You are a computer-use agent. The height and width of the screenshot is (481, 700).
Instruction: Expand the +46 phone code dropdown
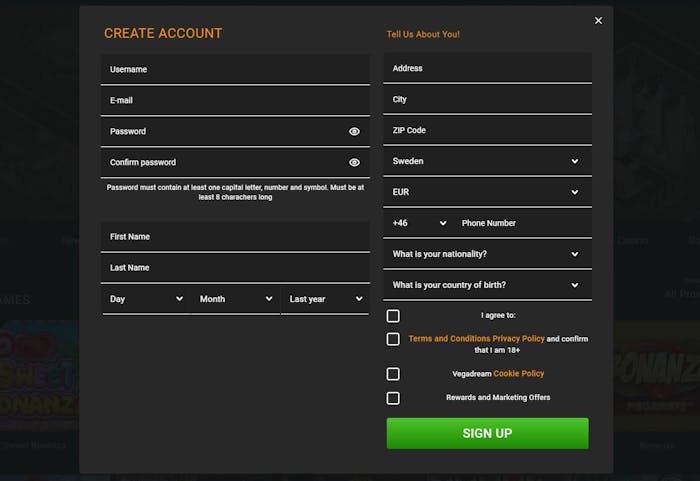[419, 223]
